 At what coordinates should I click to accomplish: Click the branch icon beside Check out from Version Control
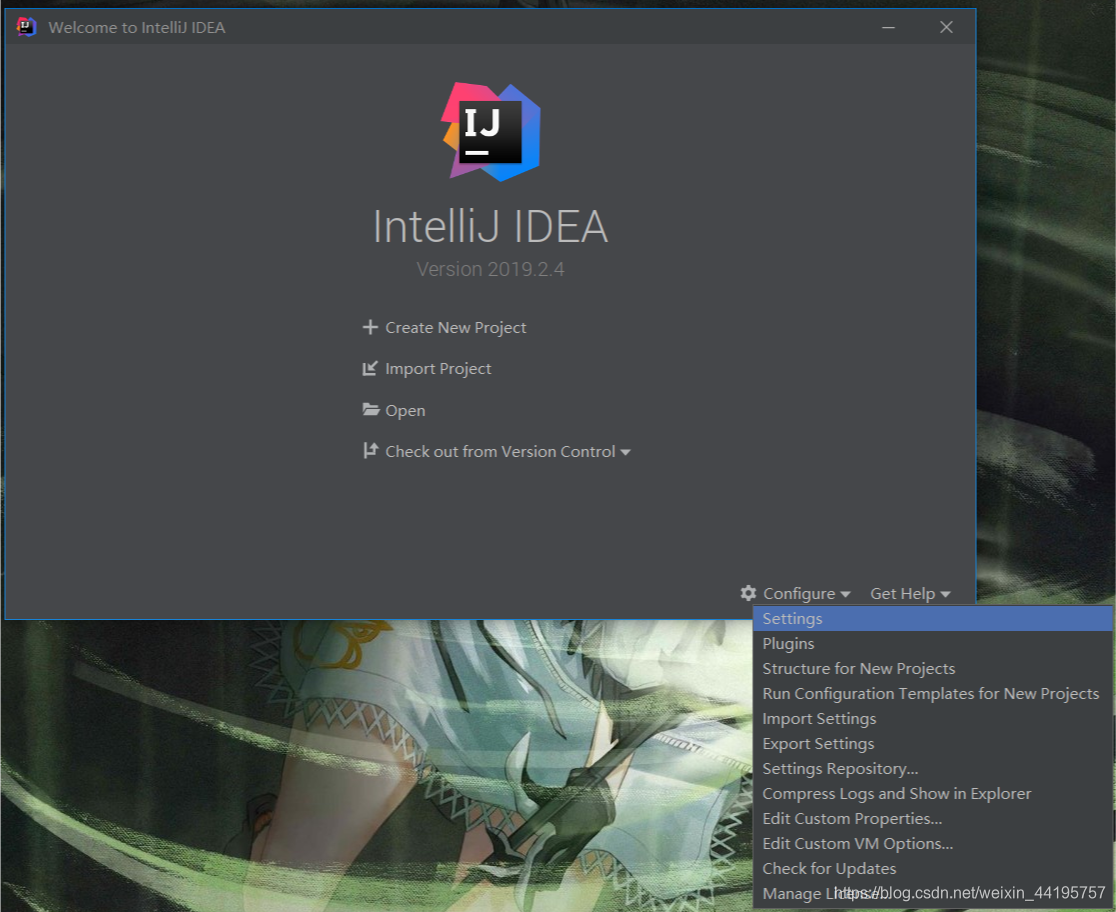370,451
